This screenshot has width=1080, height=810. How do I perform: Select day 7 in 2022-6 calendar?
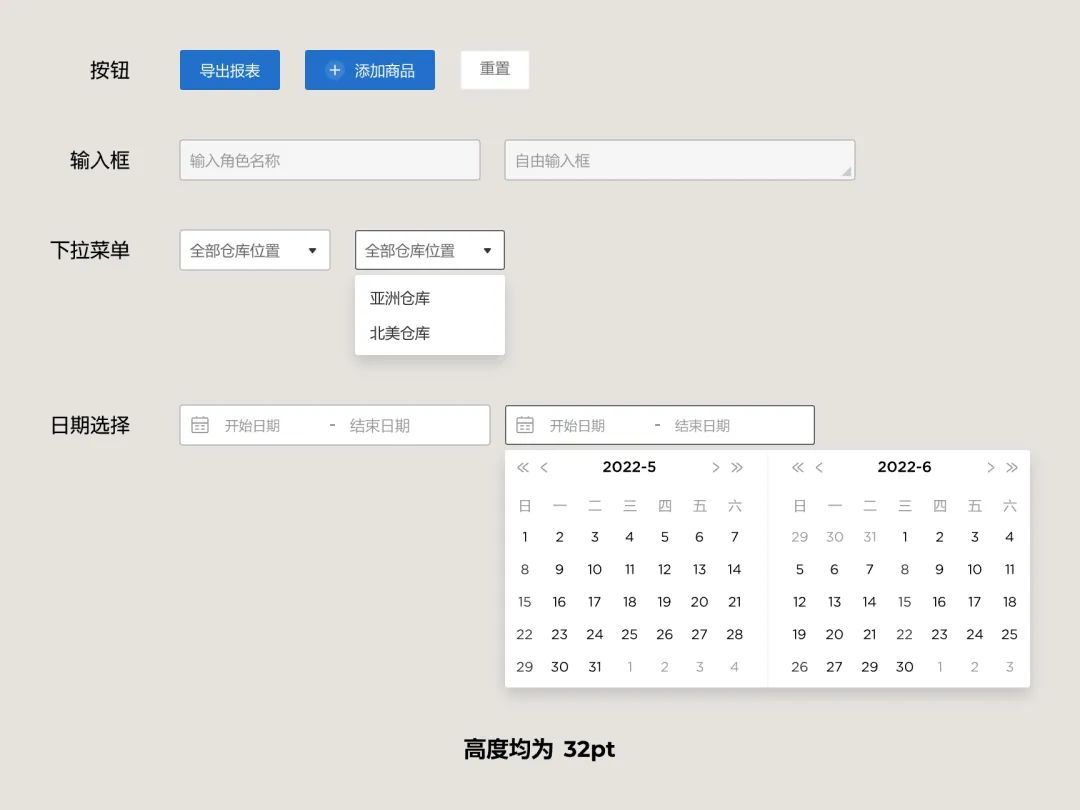click(x=869, y=570)
